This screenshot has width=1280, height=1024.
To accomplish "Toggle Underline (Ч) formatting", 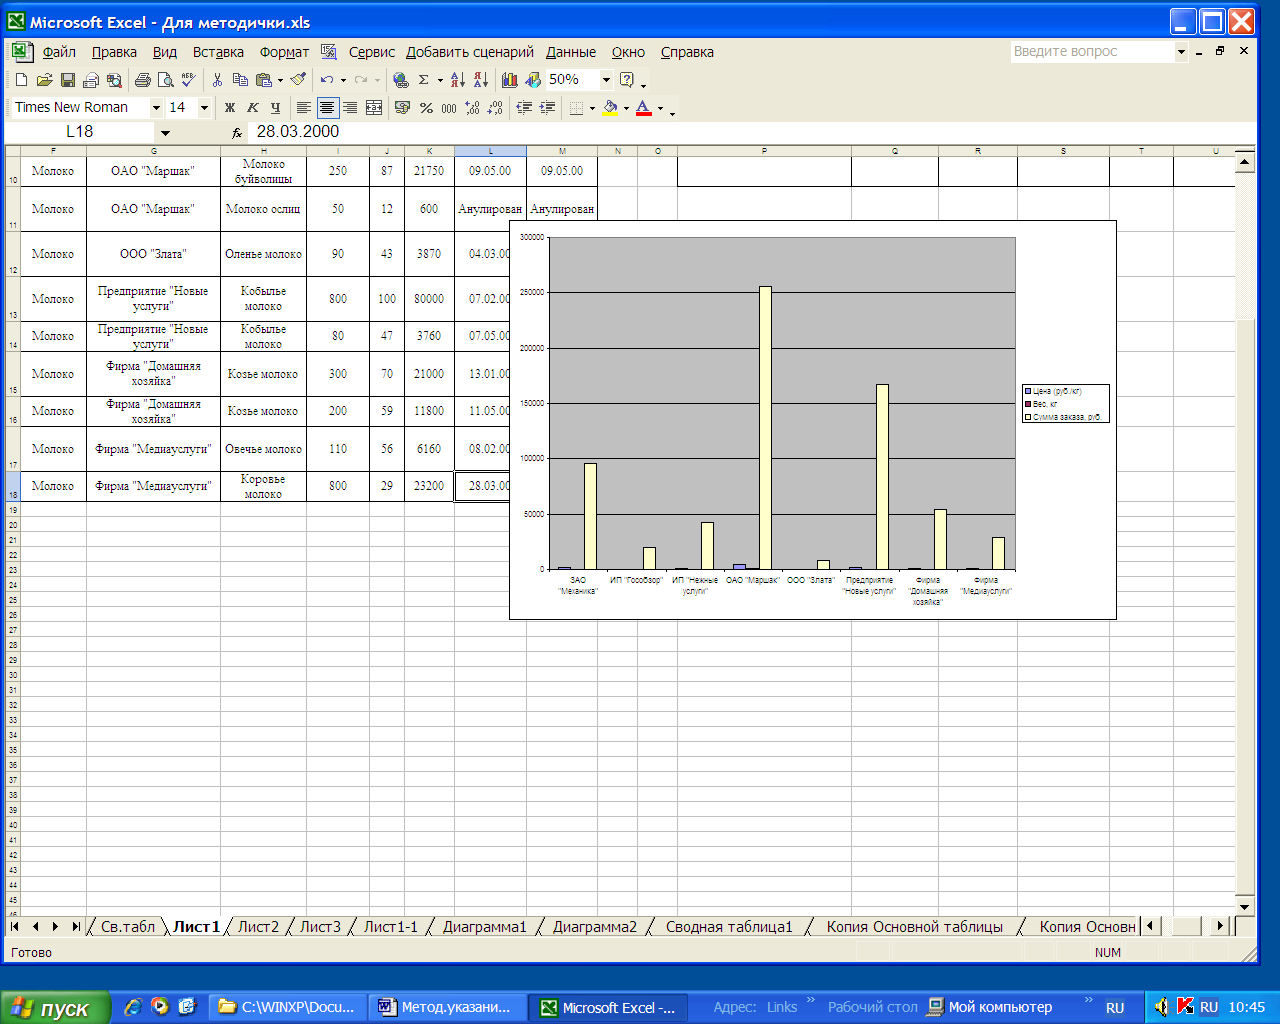I will 276,108.
